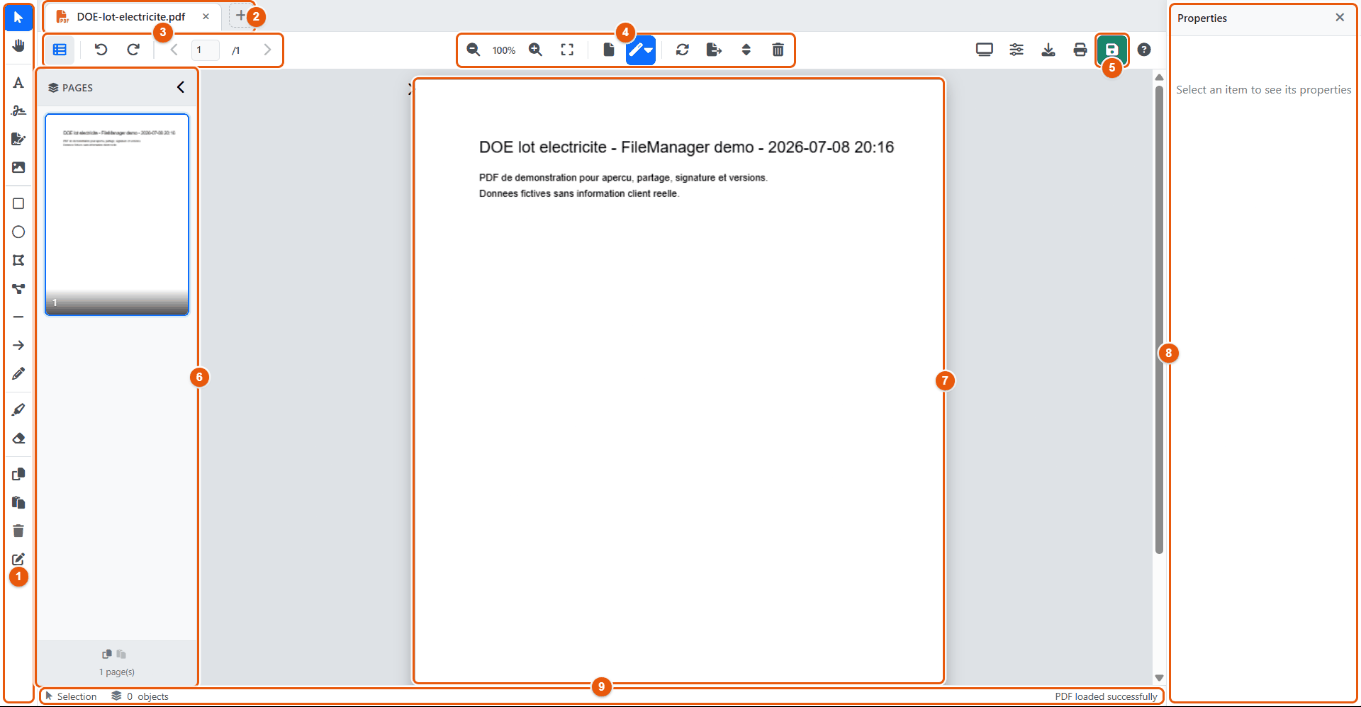
Task: Undo the last action
Action: click(101, 49)
